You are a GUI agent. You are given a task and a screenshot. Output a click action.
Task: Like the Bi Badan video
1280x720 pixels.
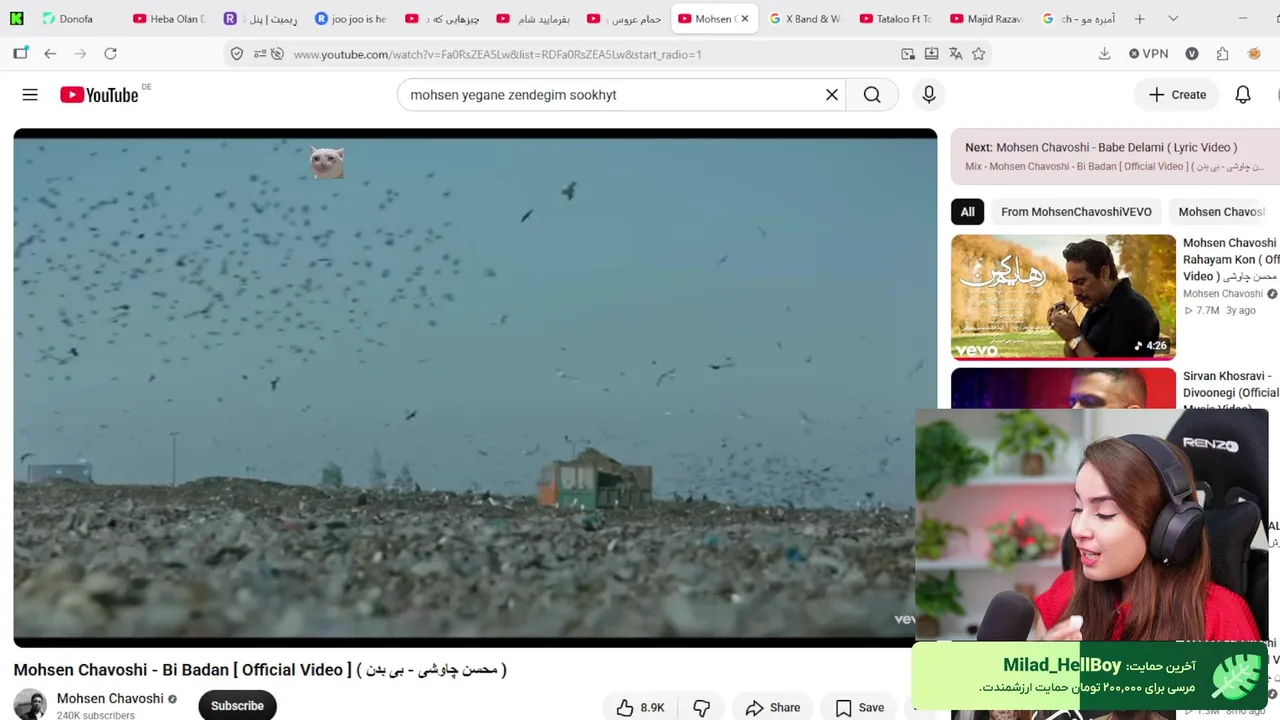[x=641, y=707]
